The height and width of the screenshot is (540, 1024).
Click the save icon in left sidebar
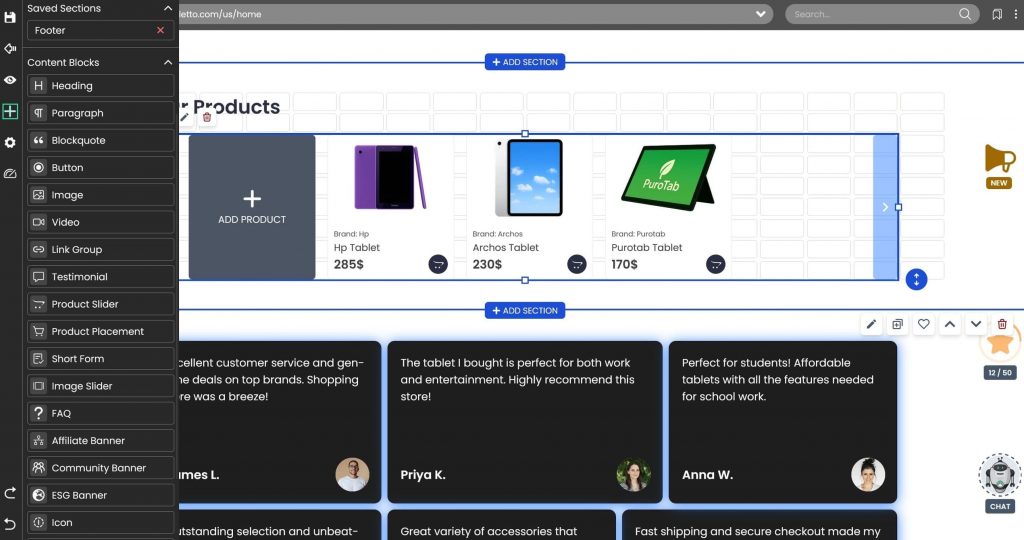(x=10, y=17)
